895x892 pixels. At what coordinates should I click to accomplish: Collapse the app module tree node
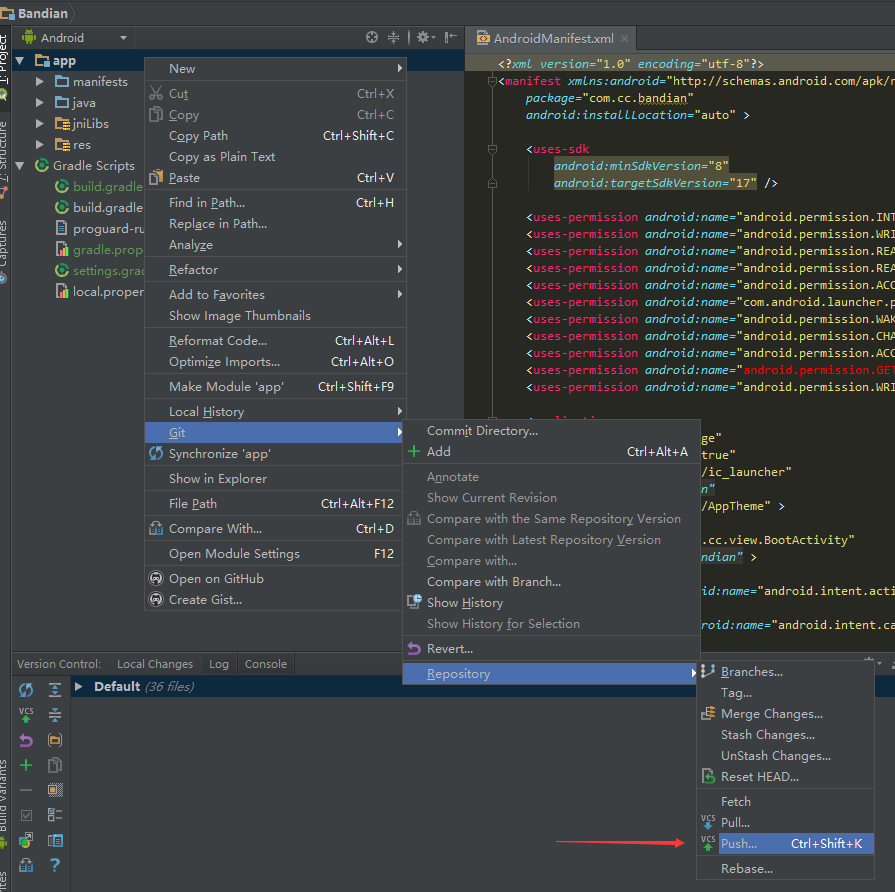coord(20,60)
